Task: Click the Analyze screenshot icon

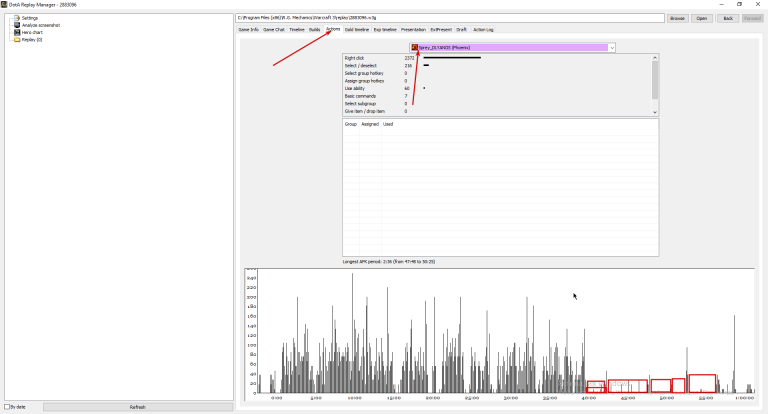Action: (17, 25)
